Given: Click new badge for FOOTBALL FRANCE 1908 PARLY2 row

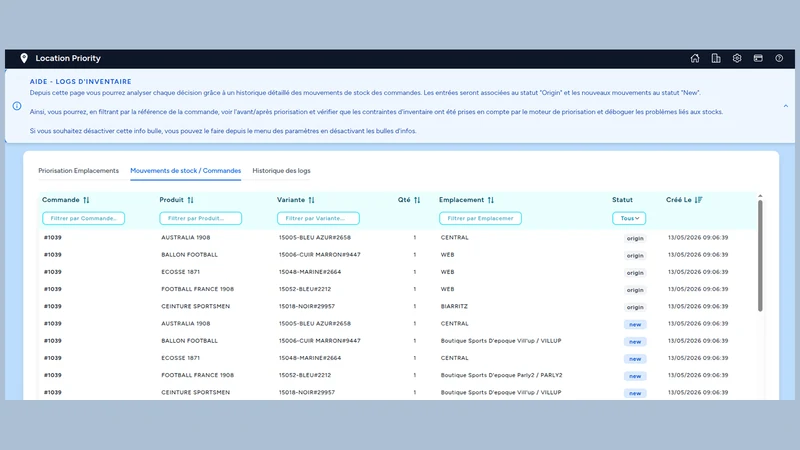Looking at the screenshot, I should (635, 376).
